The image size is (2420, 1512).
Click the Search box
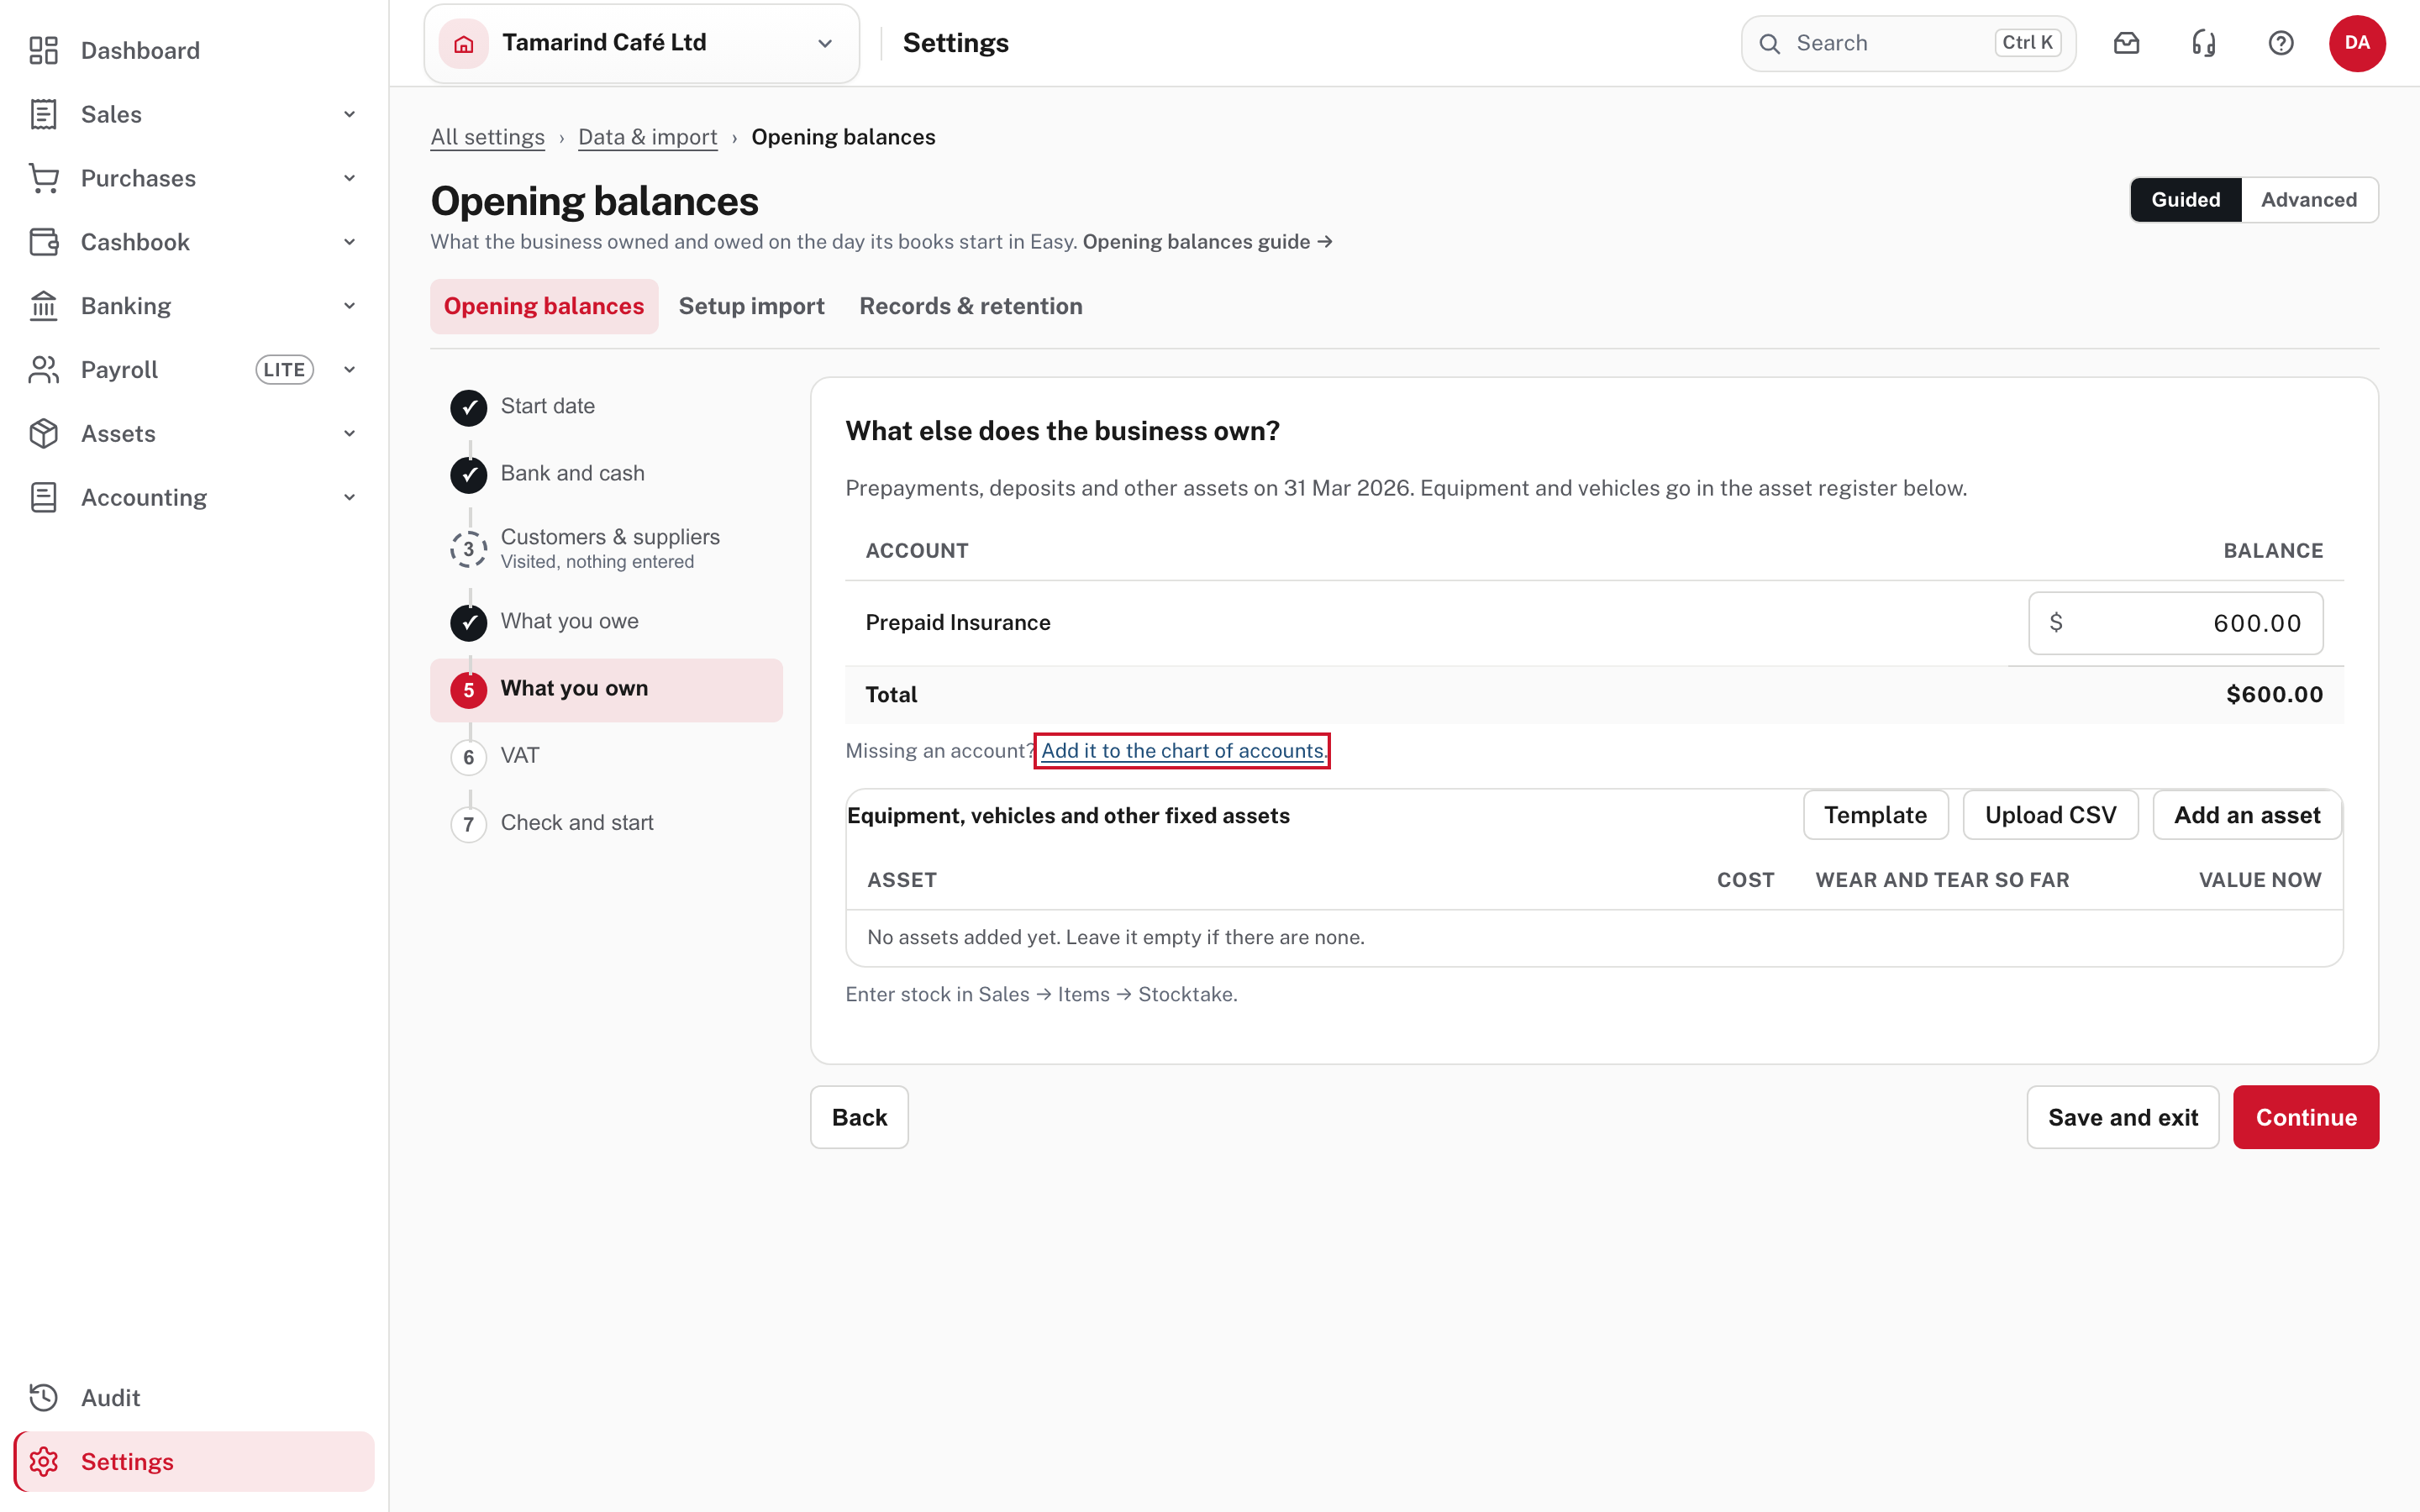[1908, 43]
